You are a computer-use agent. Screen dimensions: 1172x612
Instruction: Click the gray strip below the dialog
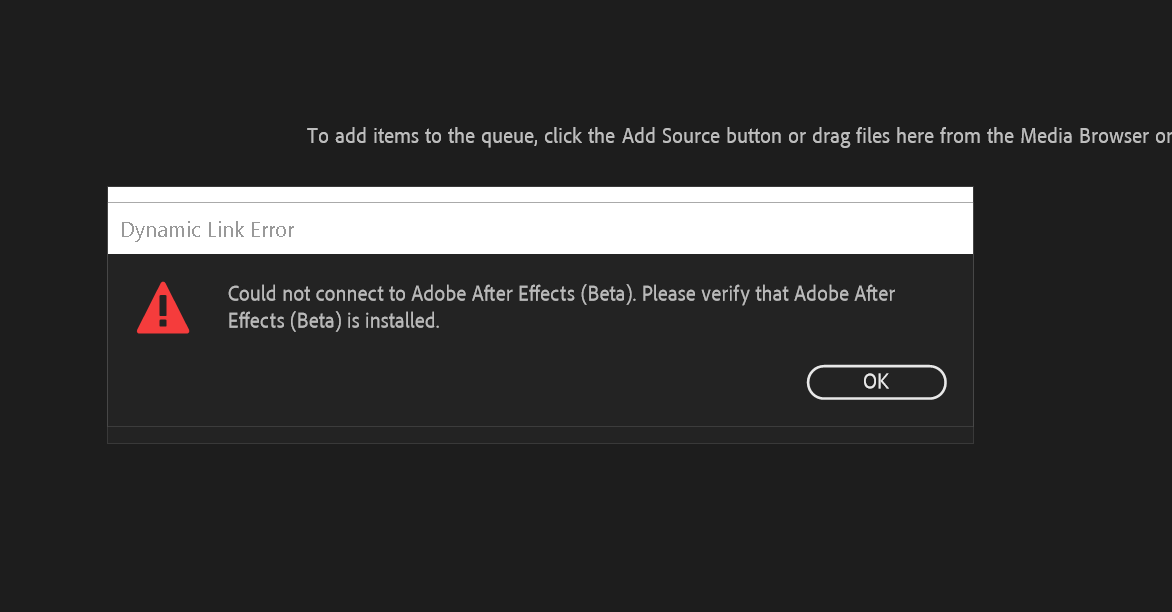point(540,436)
